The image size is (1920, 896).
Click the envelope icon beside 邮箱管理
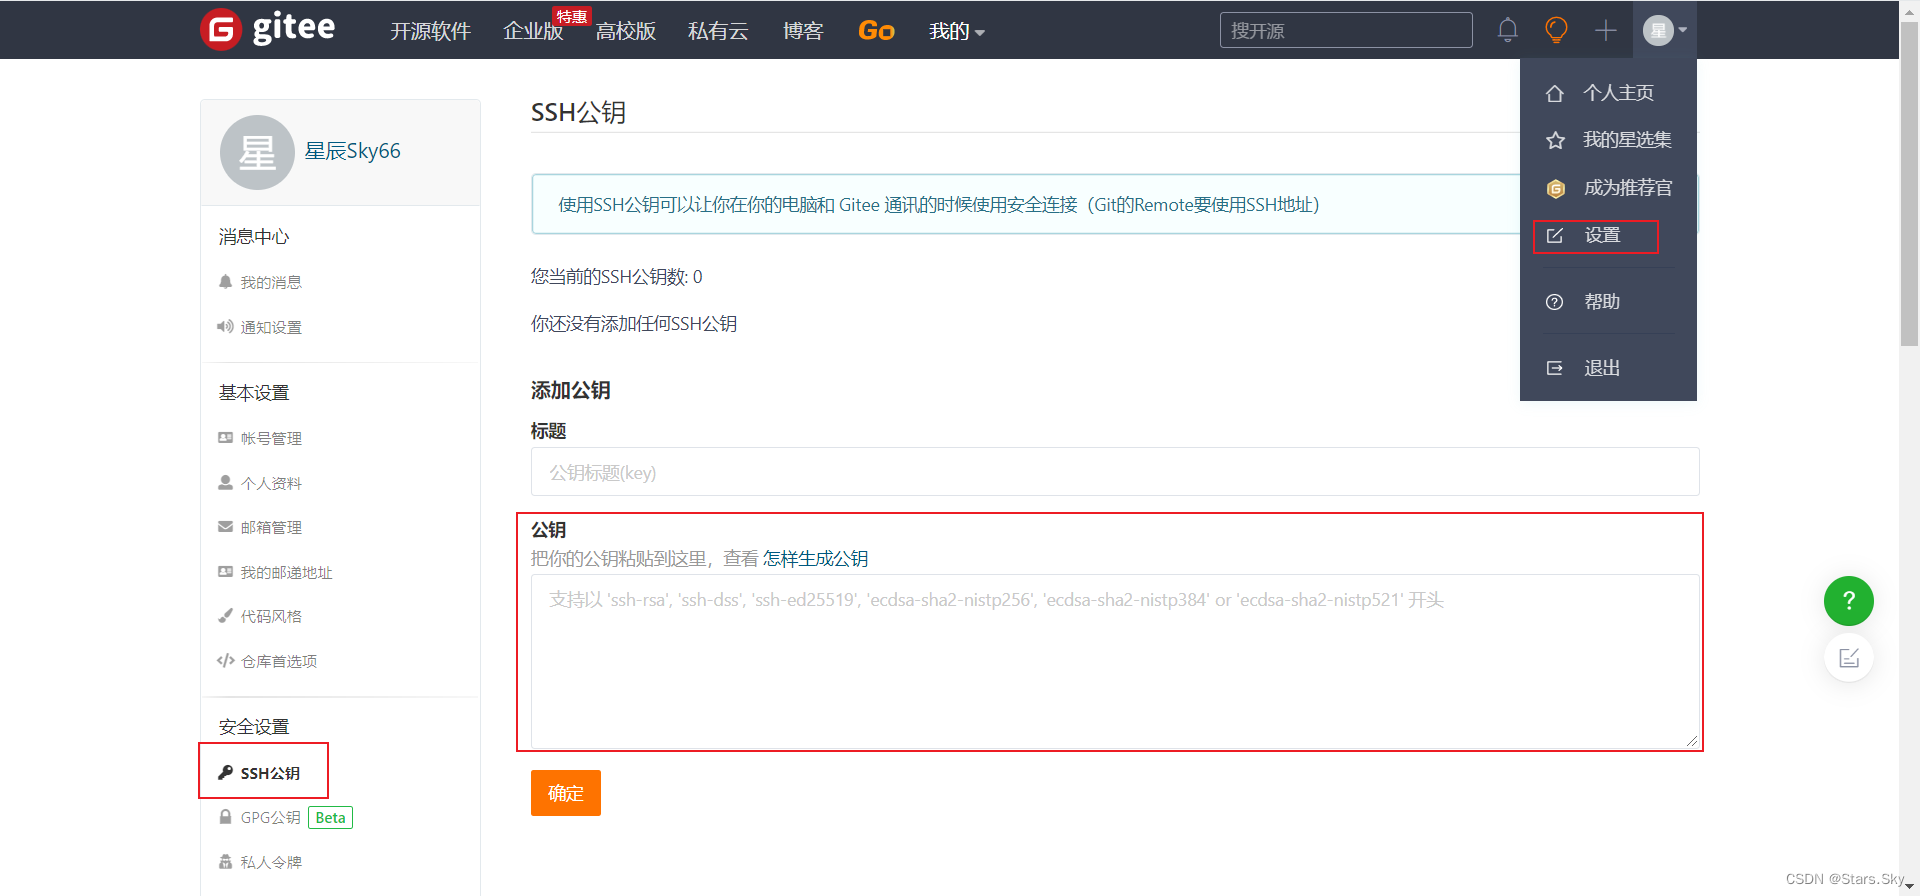click(x=225, y=527)
